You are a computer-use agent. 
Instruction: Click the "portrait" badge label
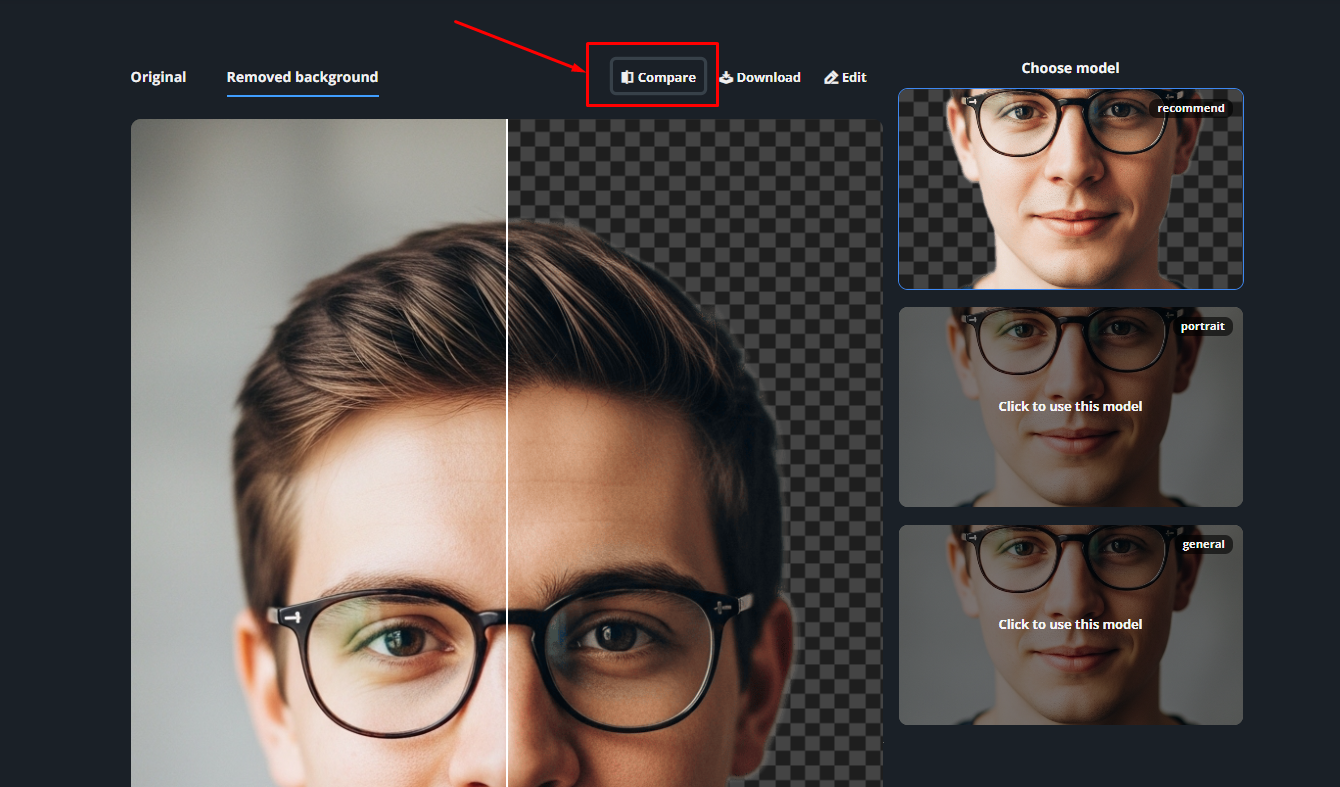tap(1202, 326)
